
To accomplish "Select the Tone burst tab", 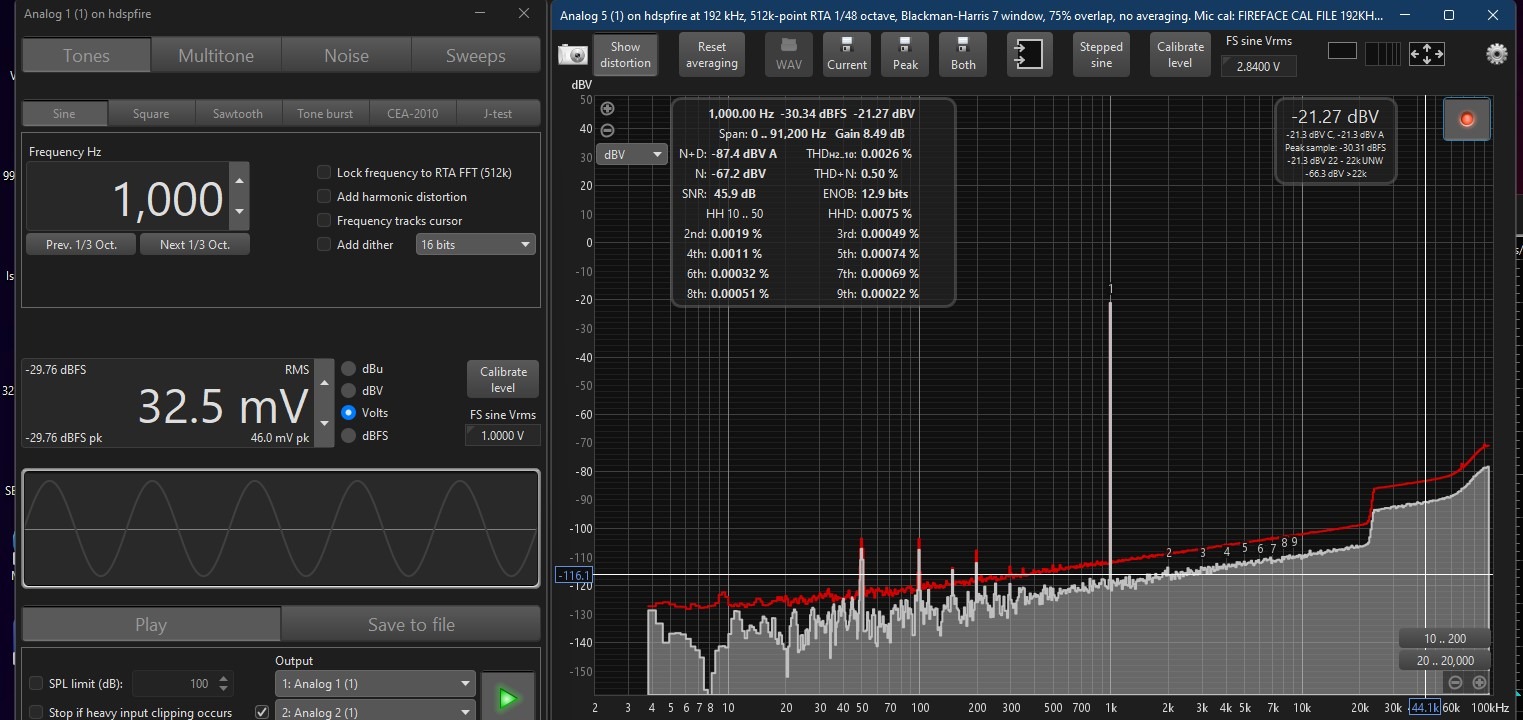I will click(x=325, y=114).
